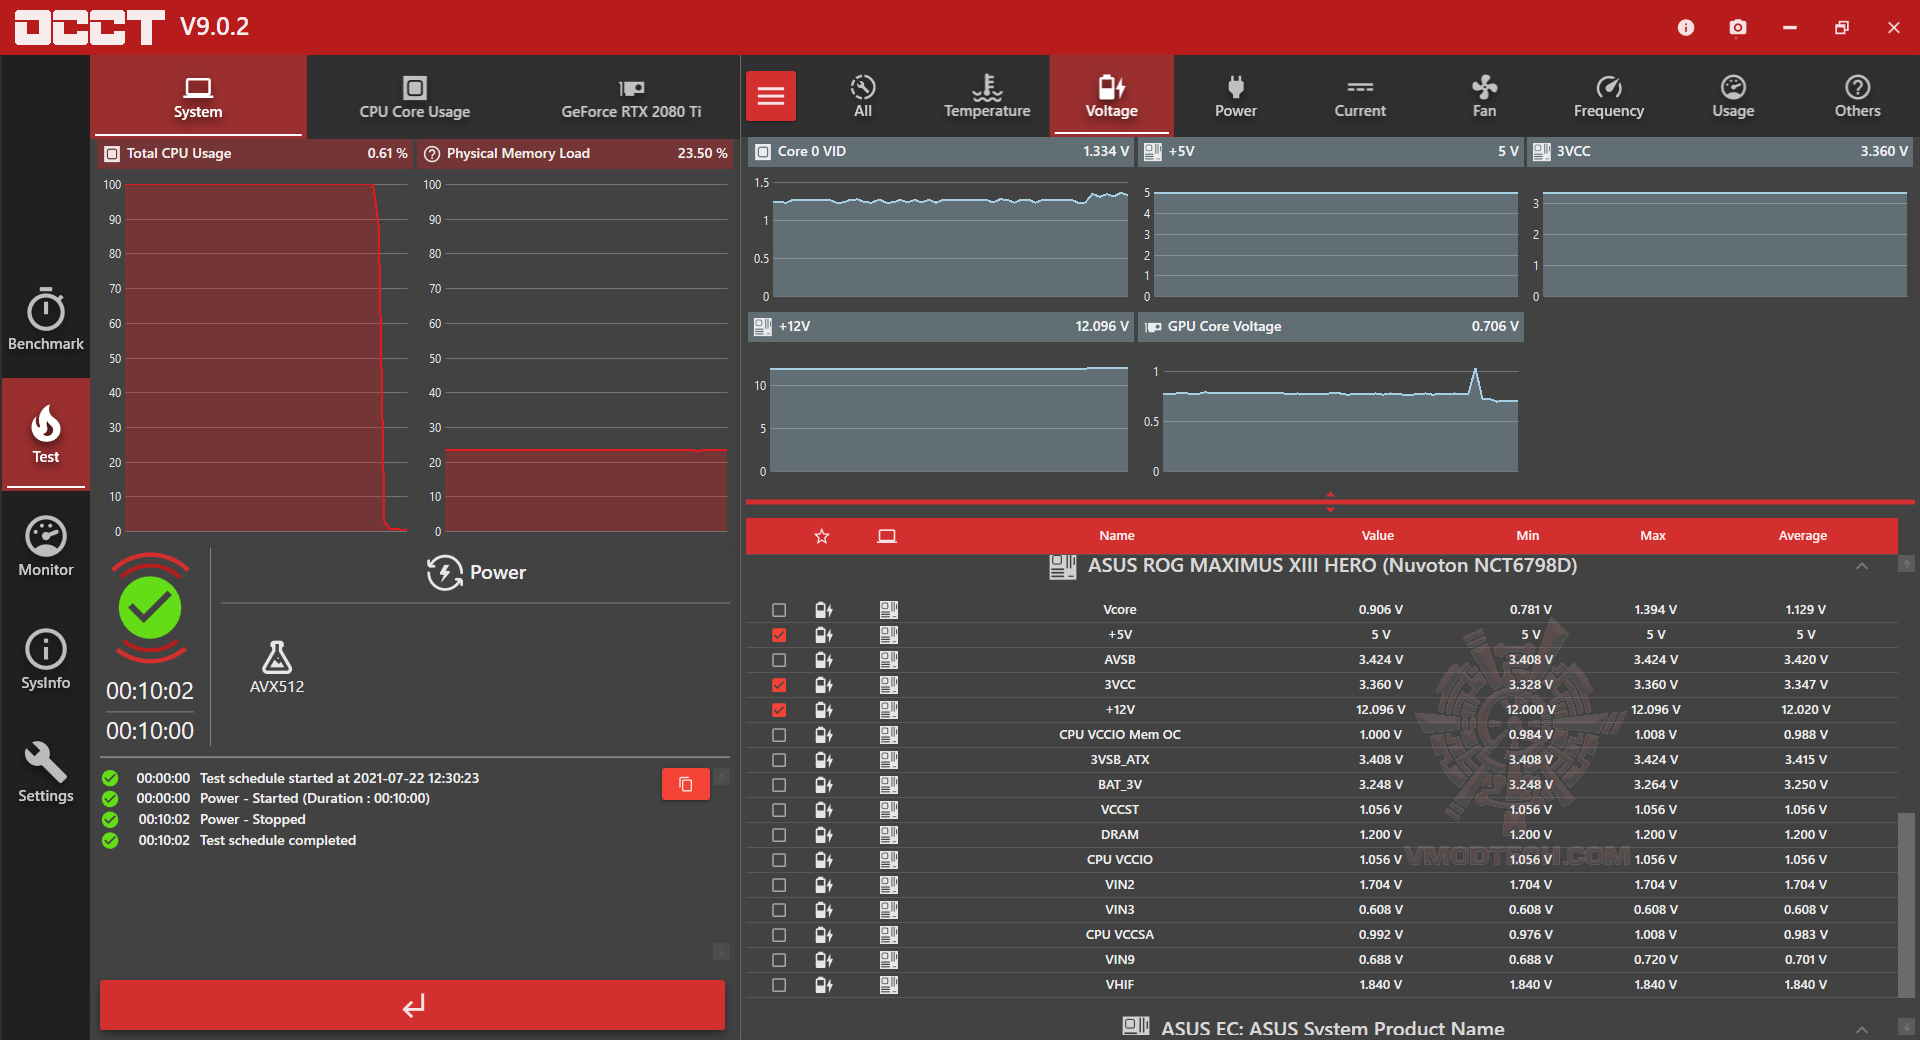Uncheck the +5V graph checkbox

coord(779,635)
